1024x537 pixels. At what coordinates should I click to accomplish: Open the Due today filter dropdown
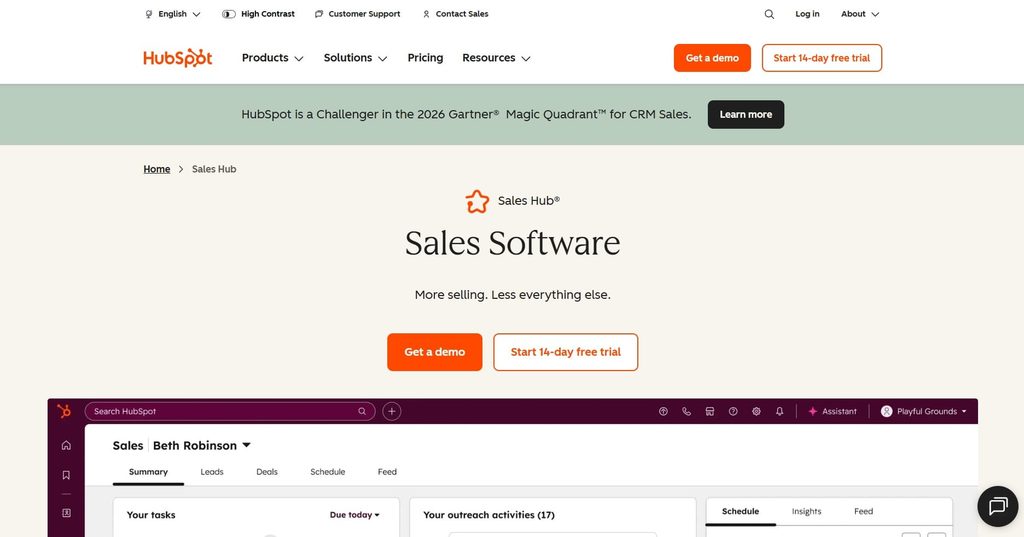coord(355,515)
